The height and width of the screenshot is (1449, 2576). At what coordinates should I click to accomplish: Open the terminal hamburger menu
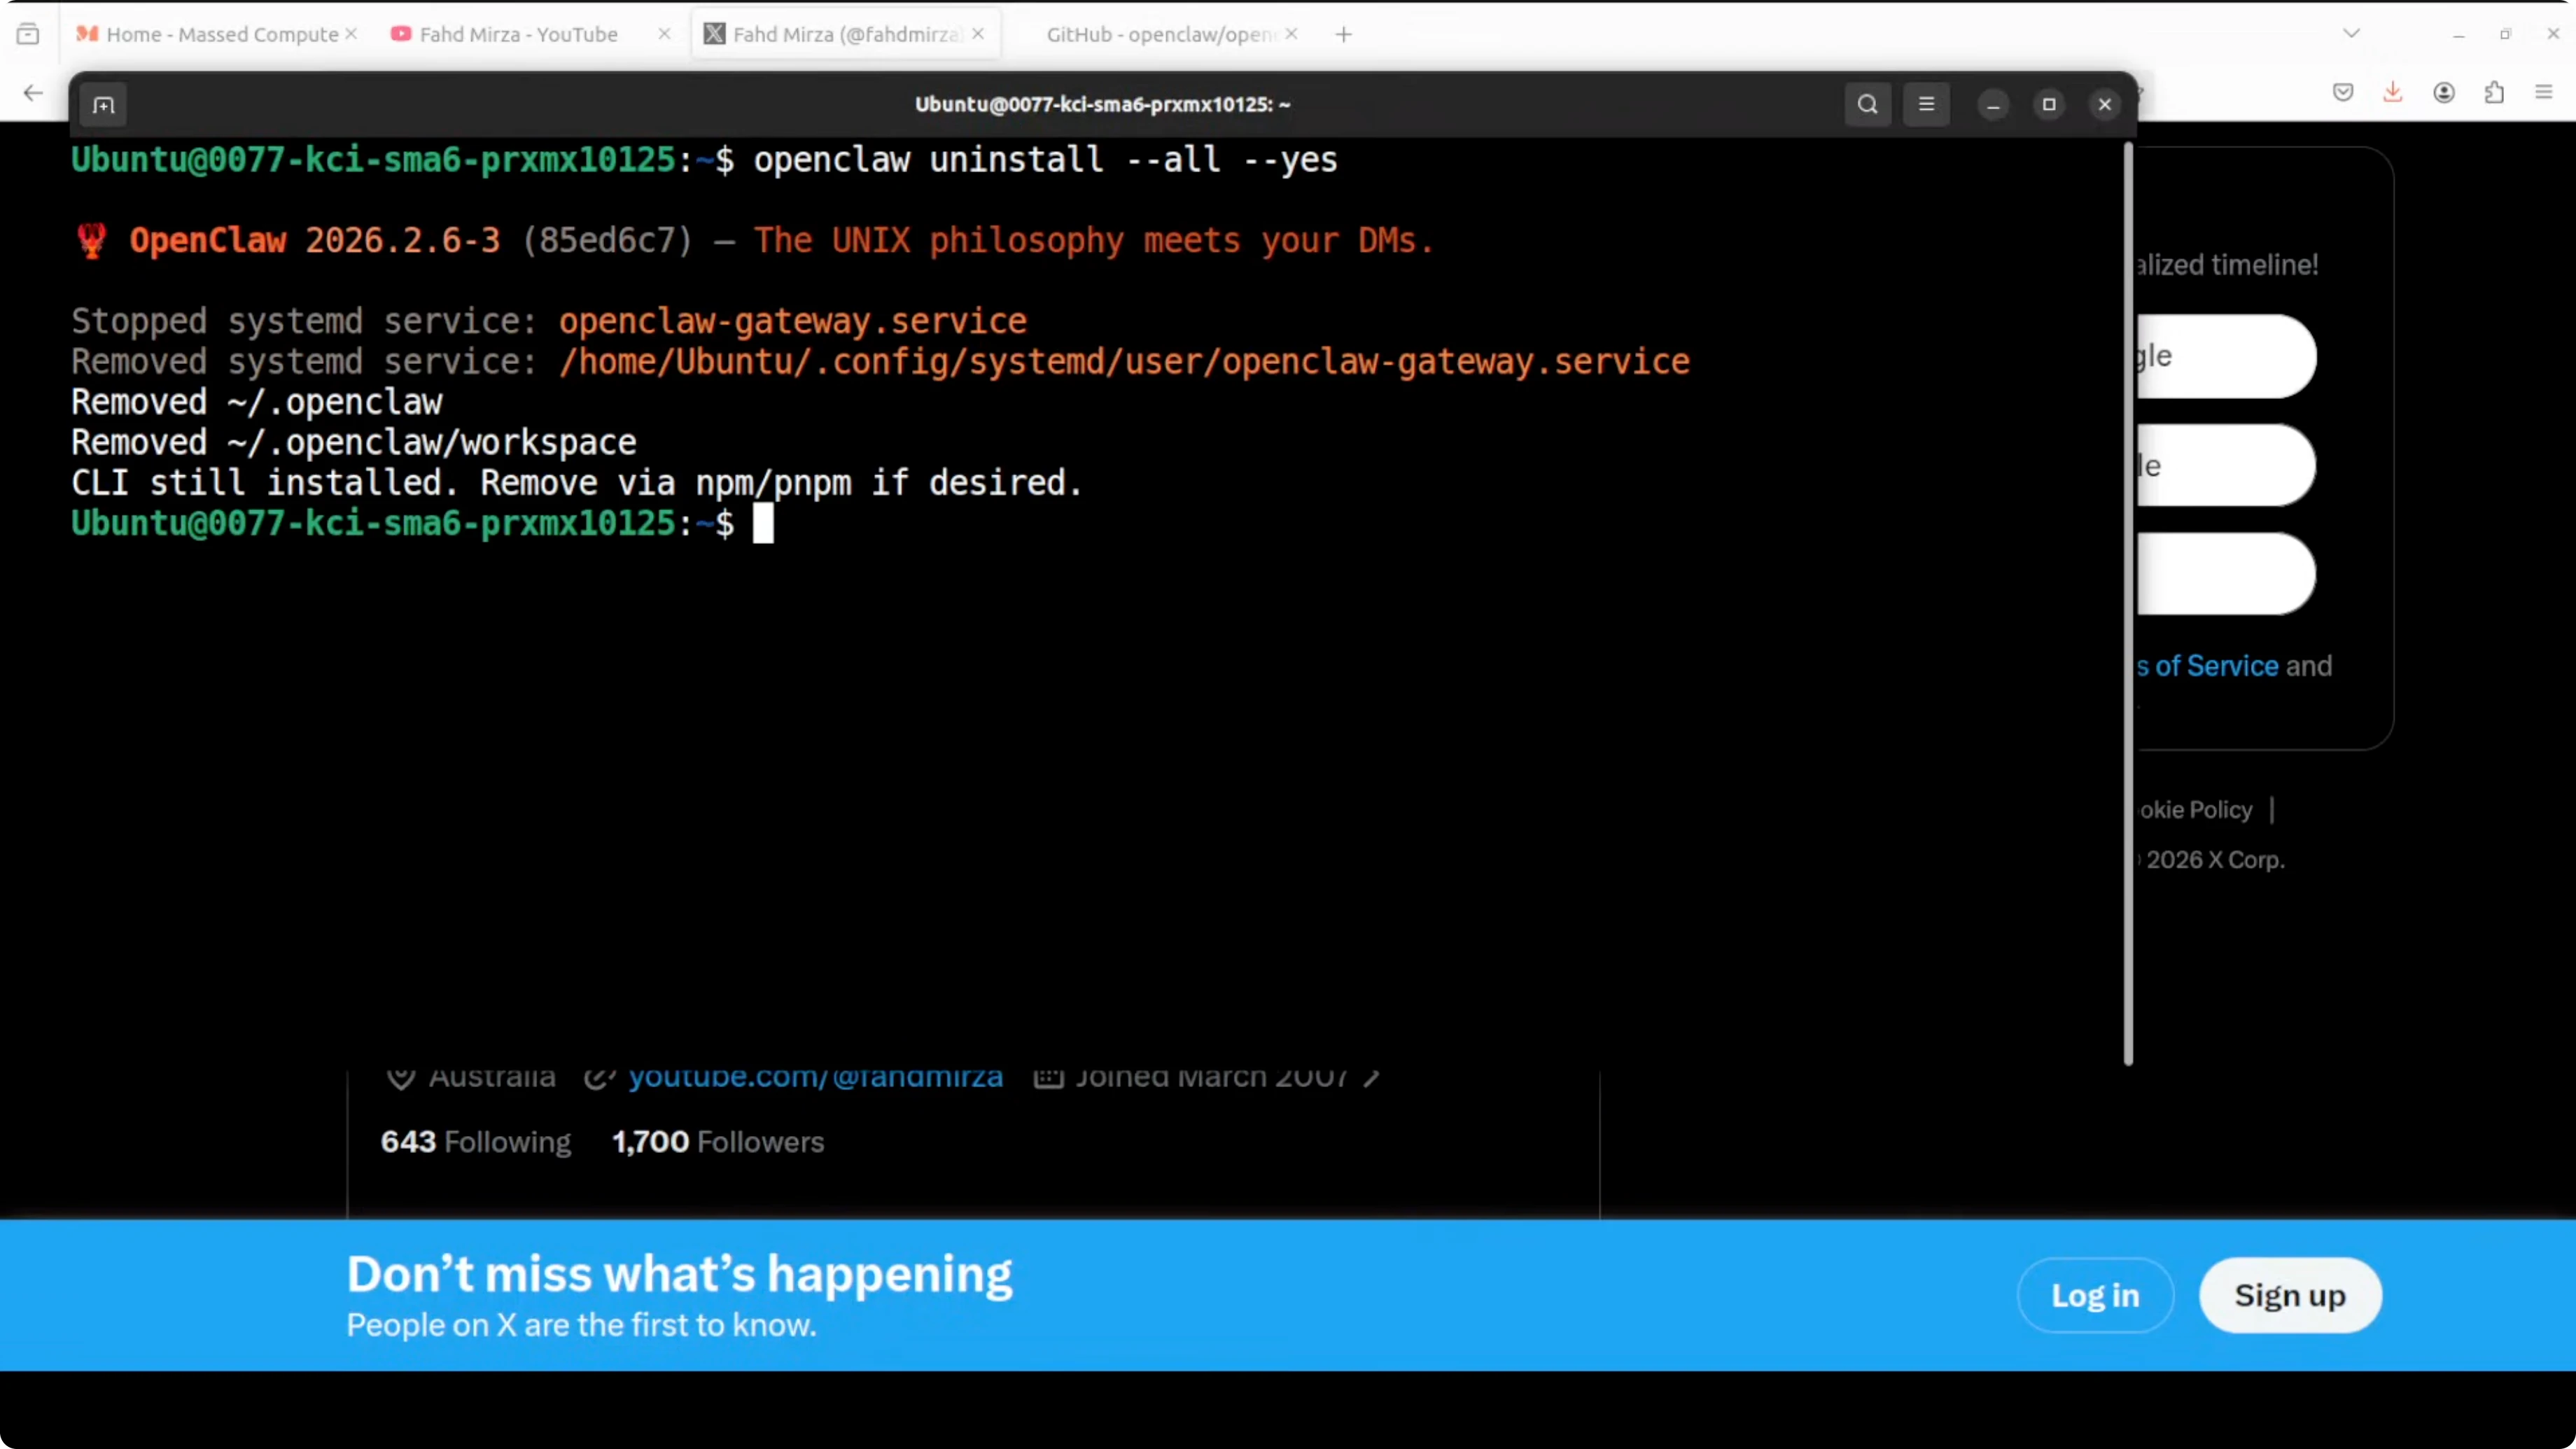(1926, 105)
